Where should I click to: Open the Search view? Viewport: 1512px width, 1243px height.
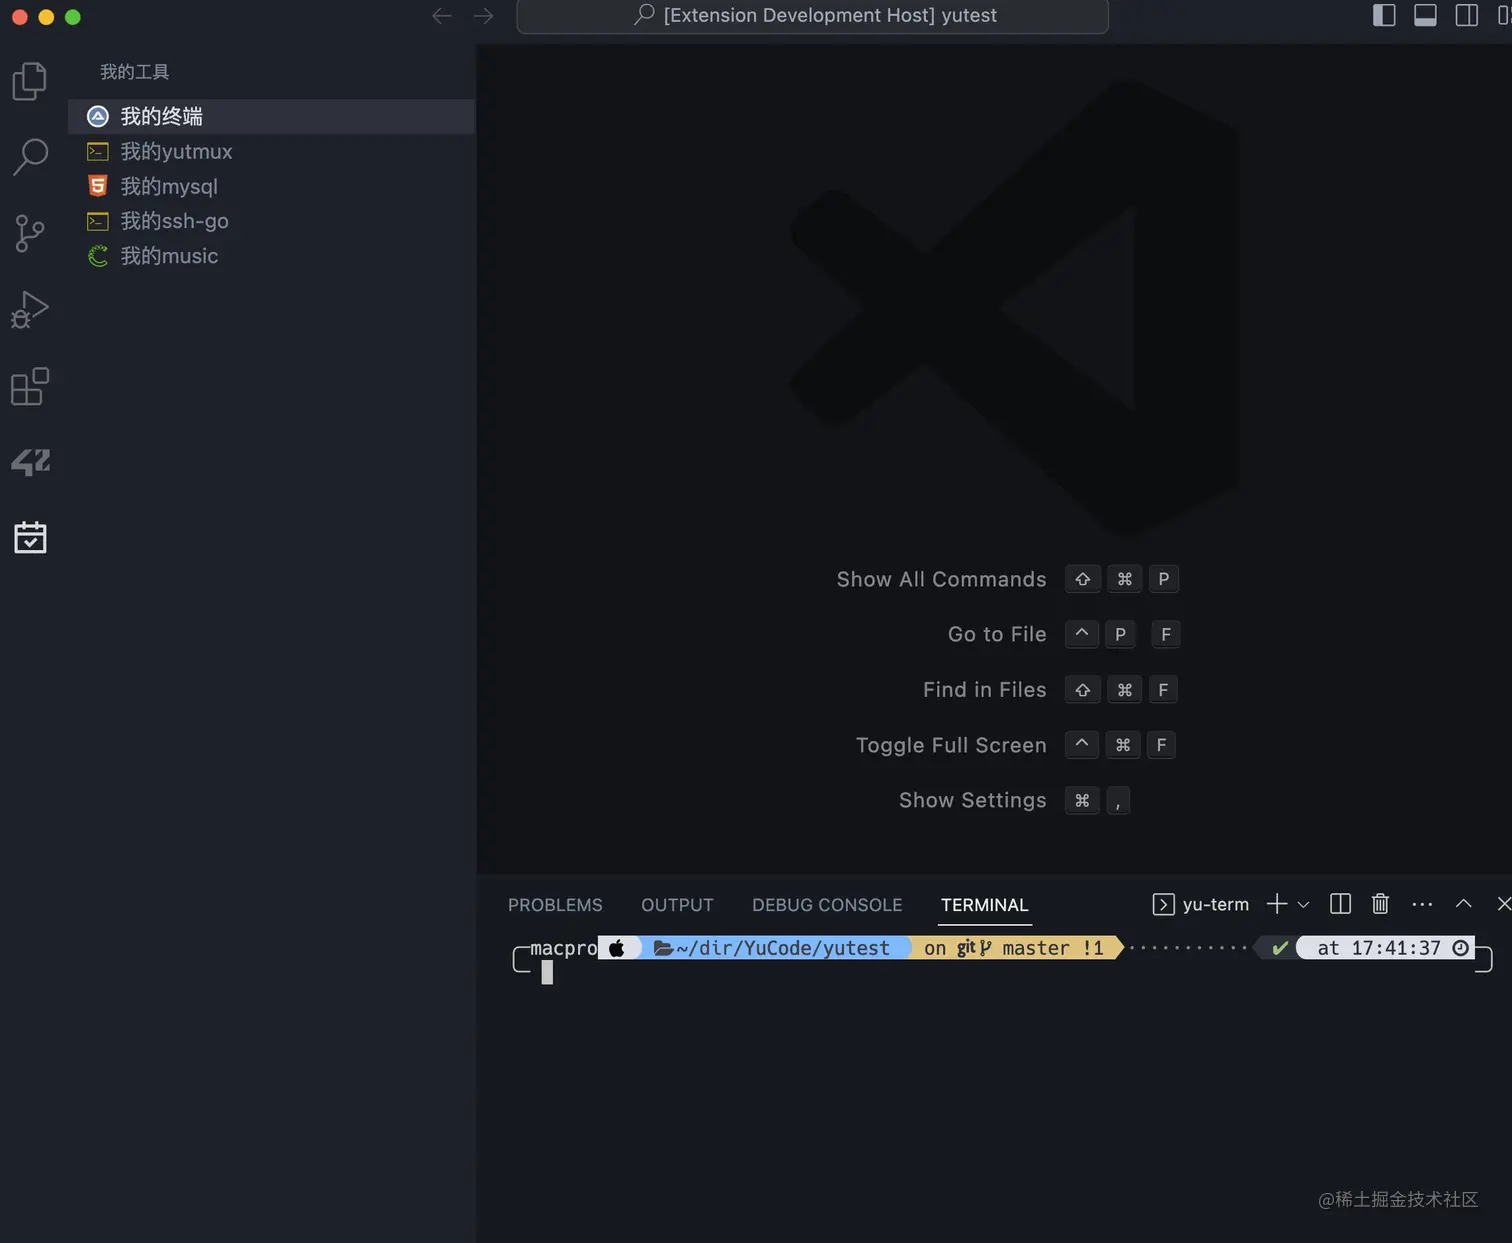[29, 157]
